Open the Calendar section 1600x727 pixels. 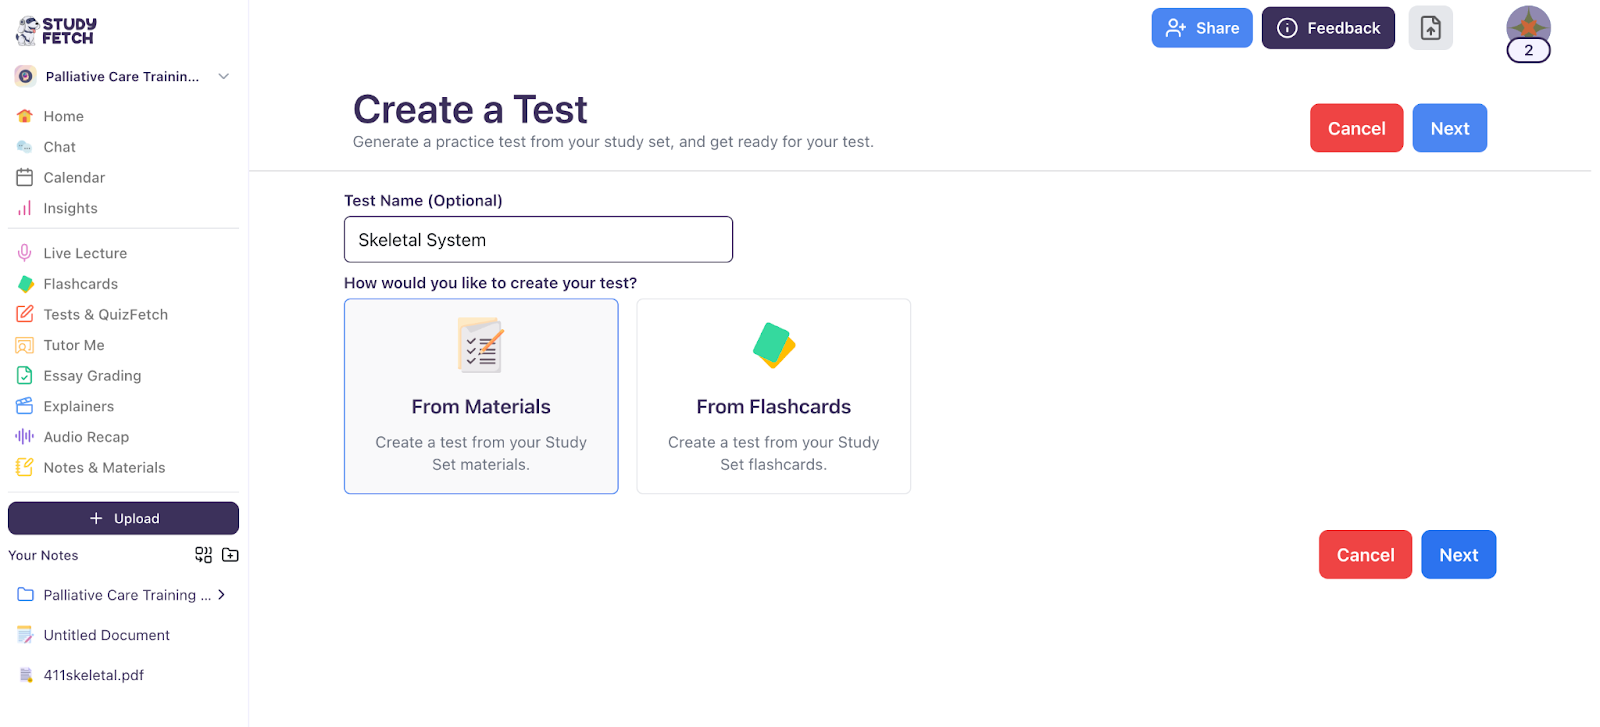pyautogui.click(x=73, y=177)
